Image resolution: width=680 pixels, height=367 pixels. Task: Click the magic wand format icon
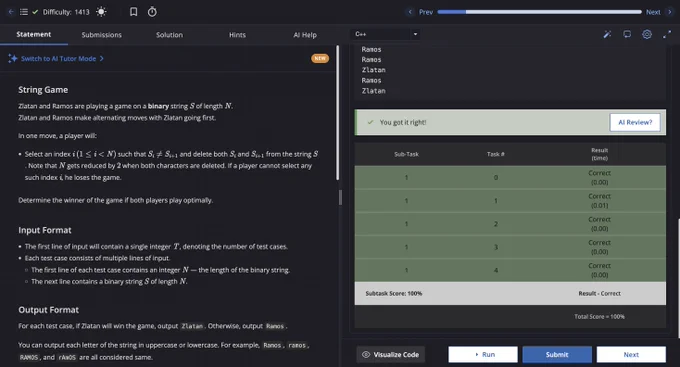(x=607, y=34)
